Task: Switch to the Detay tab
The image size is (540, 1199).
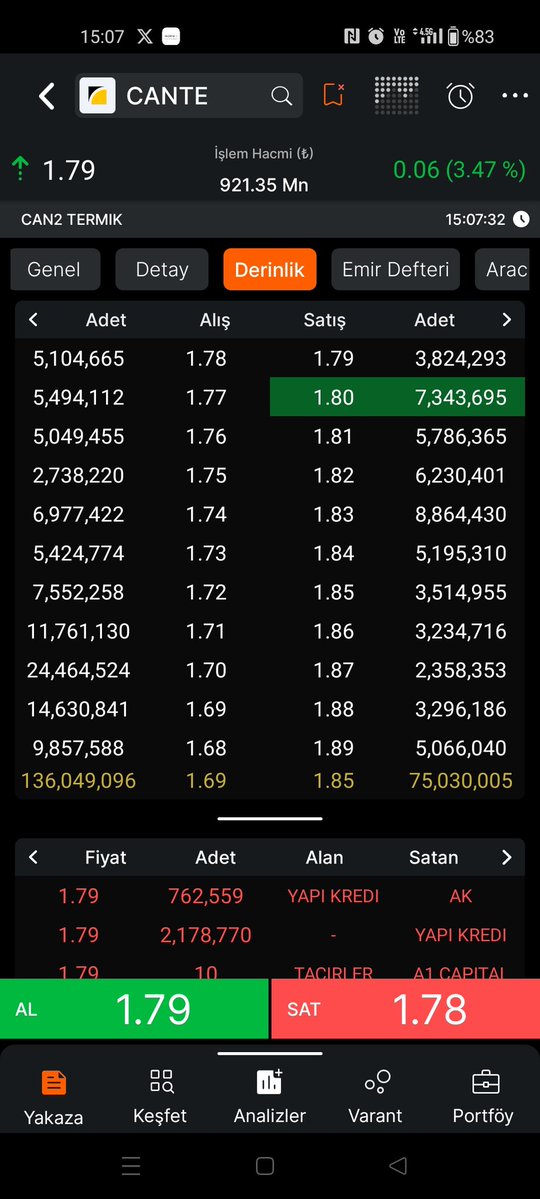Action: 161,269
